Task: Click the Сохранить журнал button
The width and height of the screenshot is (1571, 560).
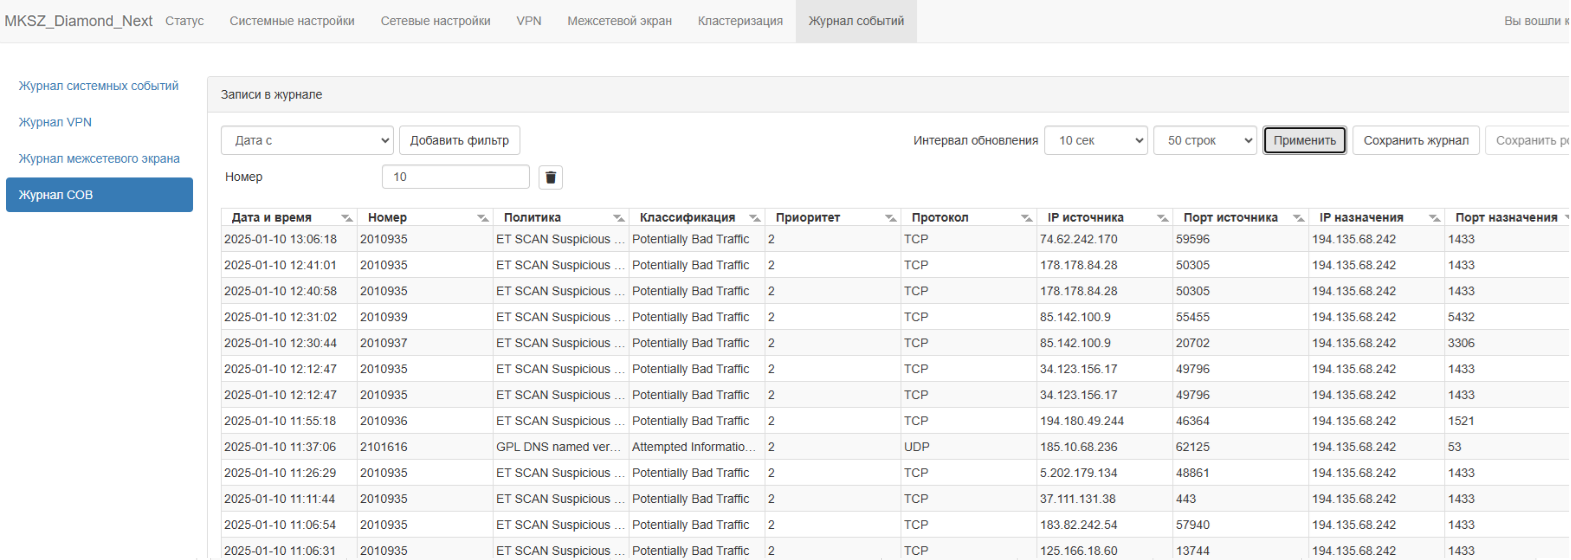Action: 1416,140
